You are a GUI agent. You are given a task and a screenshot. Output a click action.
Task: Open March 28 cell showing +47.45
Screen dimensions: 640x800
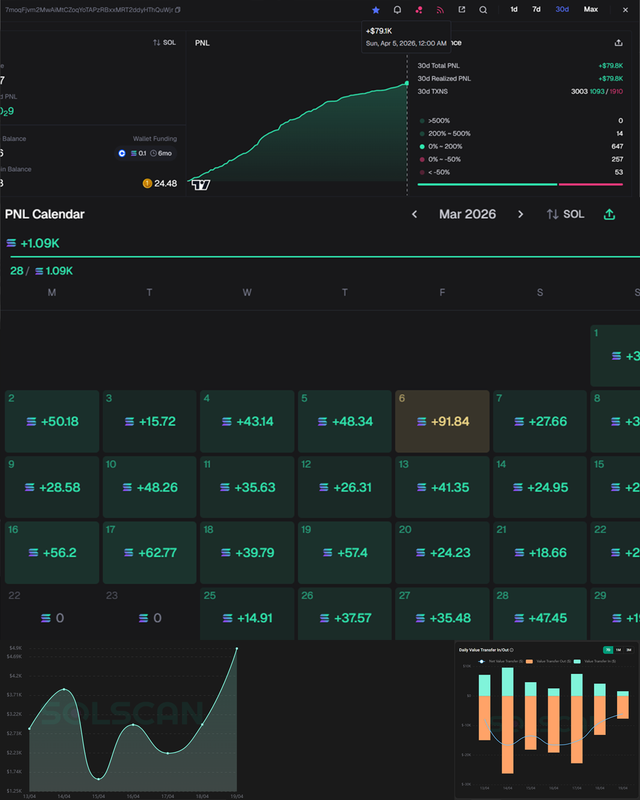tap(539, 614)
